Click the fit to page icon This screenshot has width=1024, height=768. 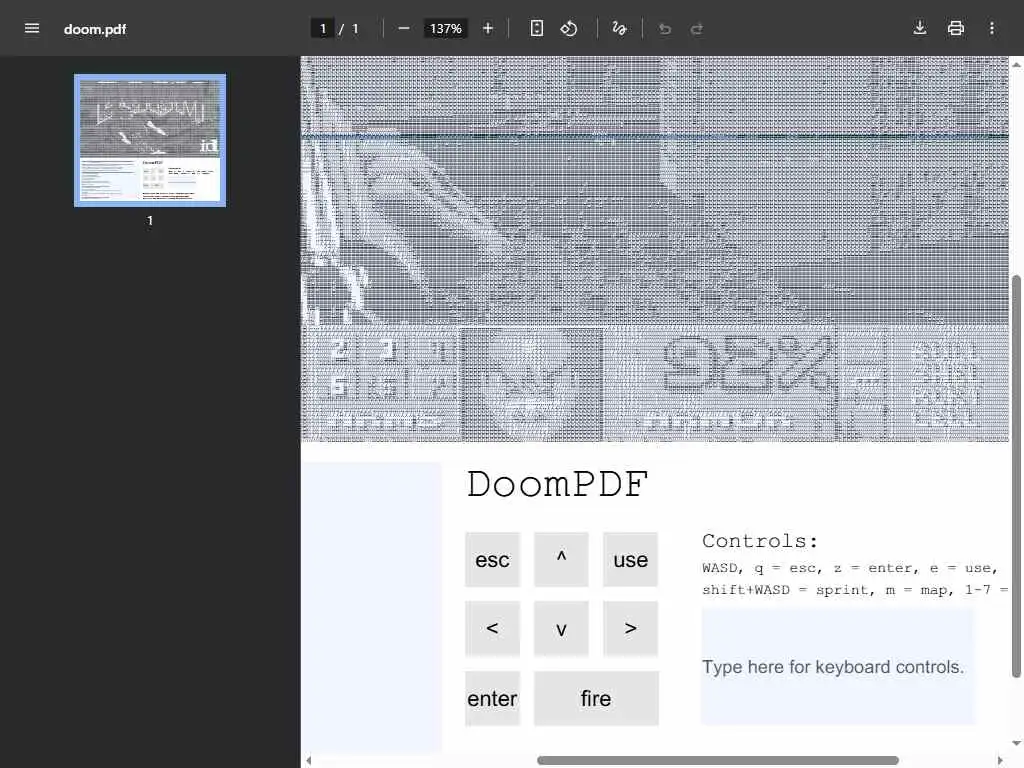coord(536,28)
